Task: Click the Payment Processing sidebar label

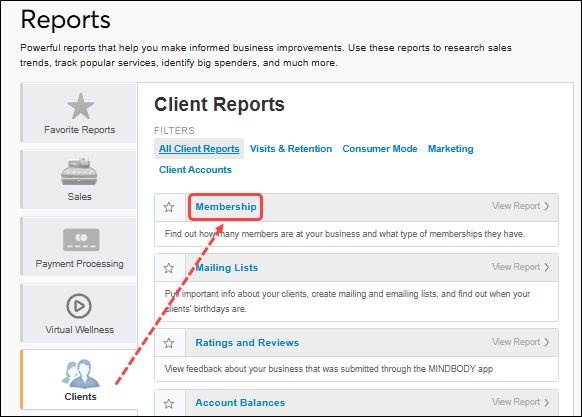Action: click(x=79, y=264)
